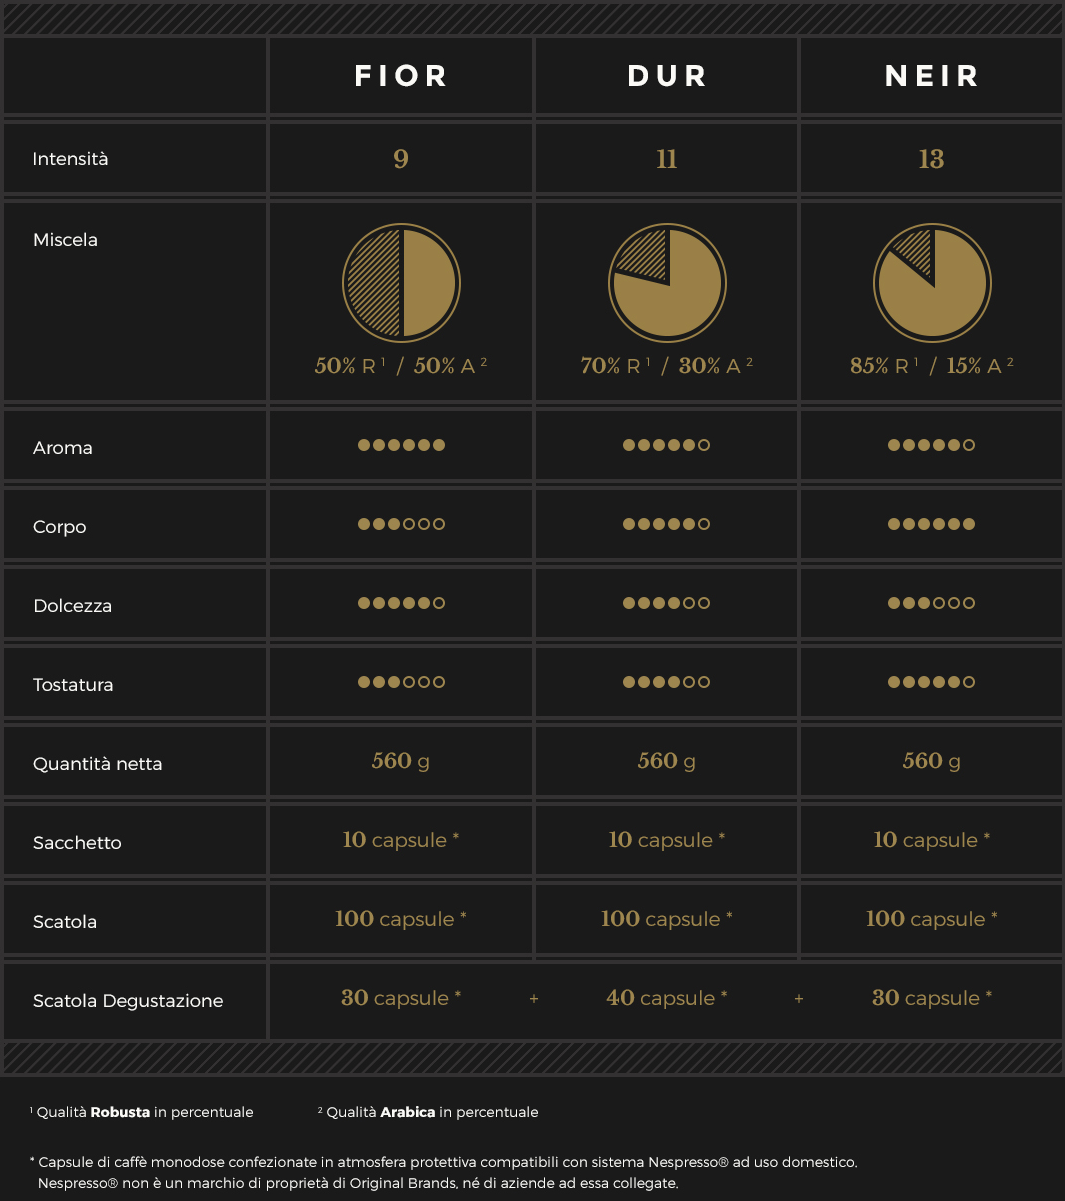Click DUR Scatola 100 capsule cell
This screenshot has width=1065, height=1201.
pyautogui.click(x=667, y=919)
